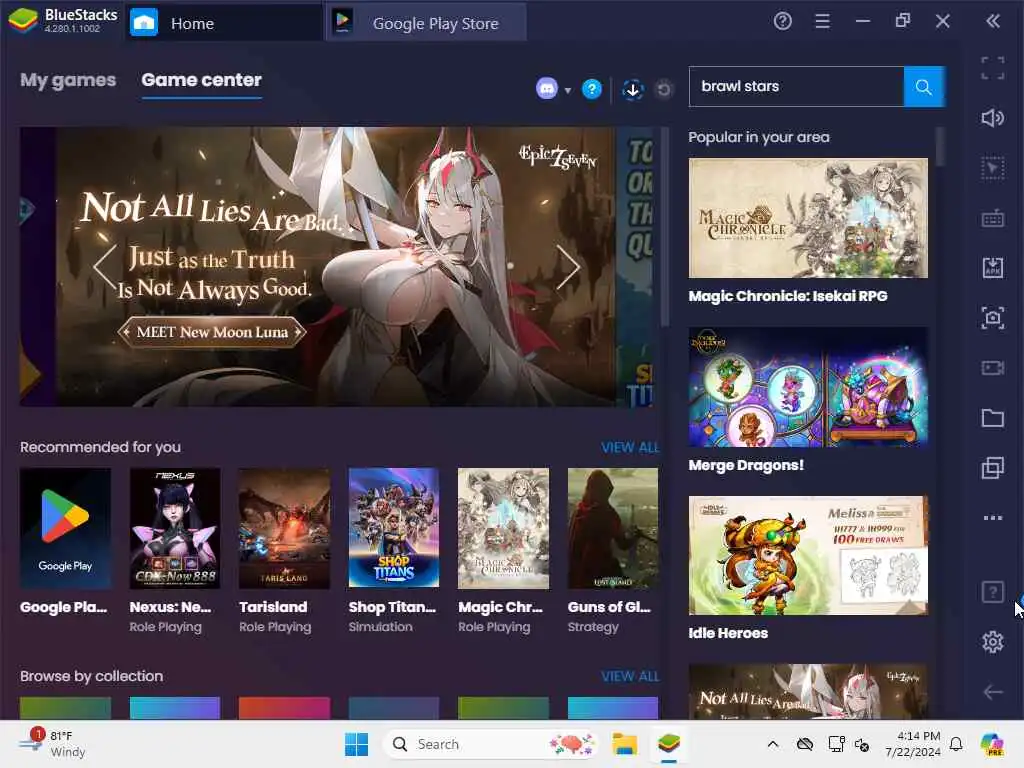1024x768 pixels.
Task: Open the weather widget showing 81°F
Action: point(52,744)
